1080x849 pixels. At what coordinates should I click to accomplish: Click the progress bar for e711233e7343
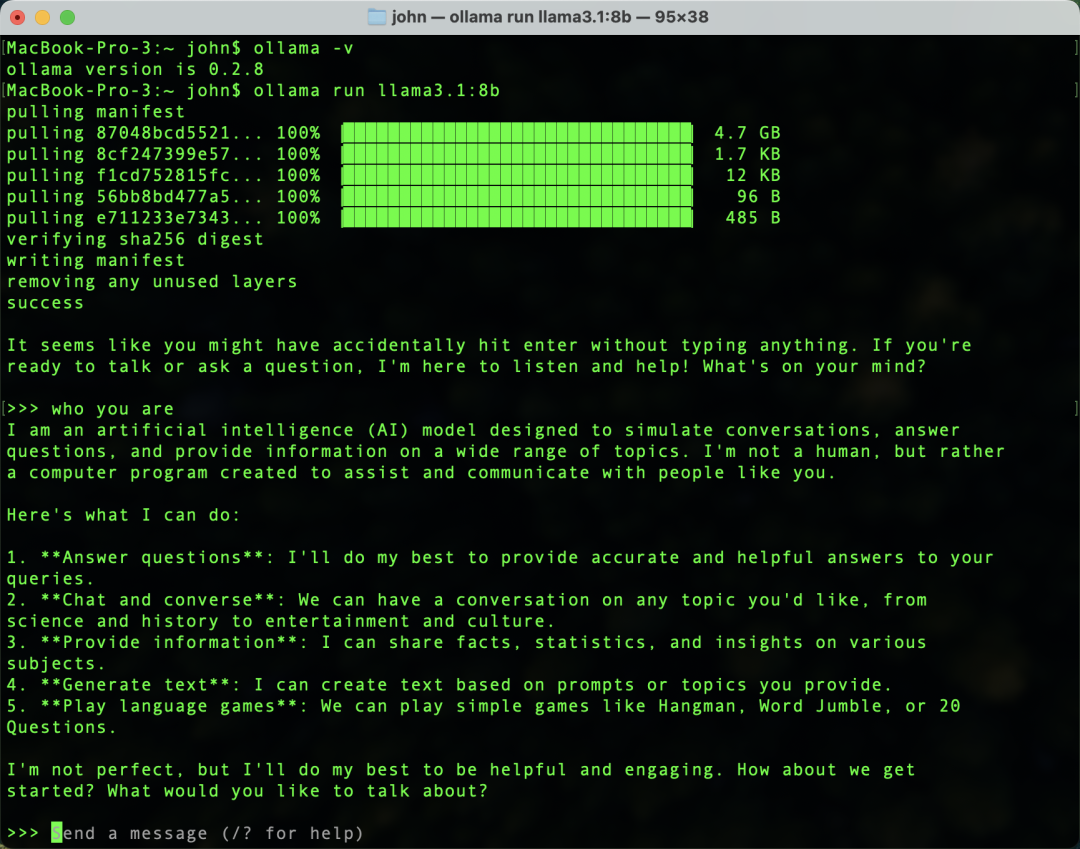[x=517, y=218]
